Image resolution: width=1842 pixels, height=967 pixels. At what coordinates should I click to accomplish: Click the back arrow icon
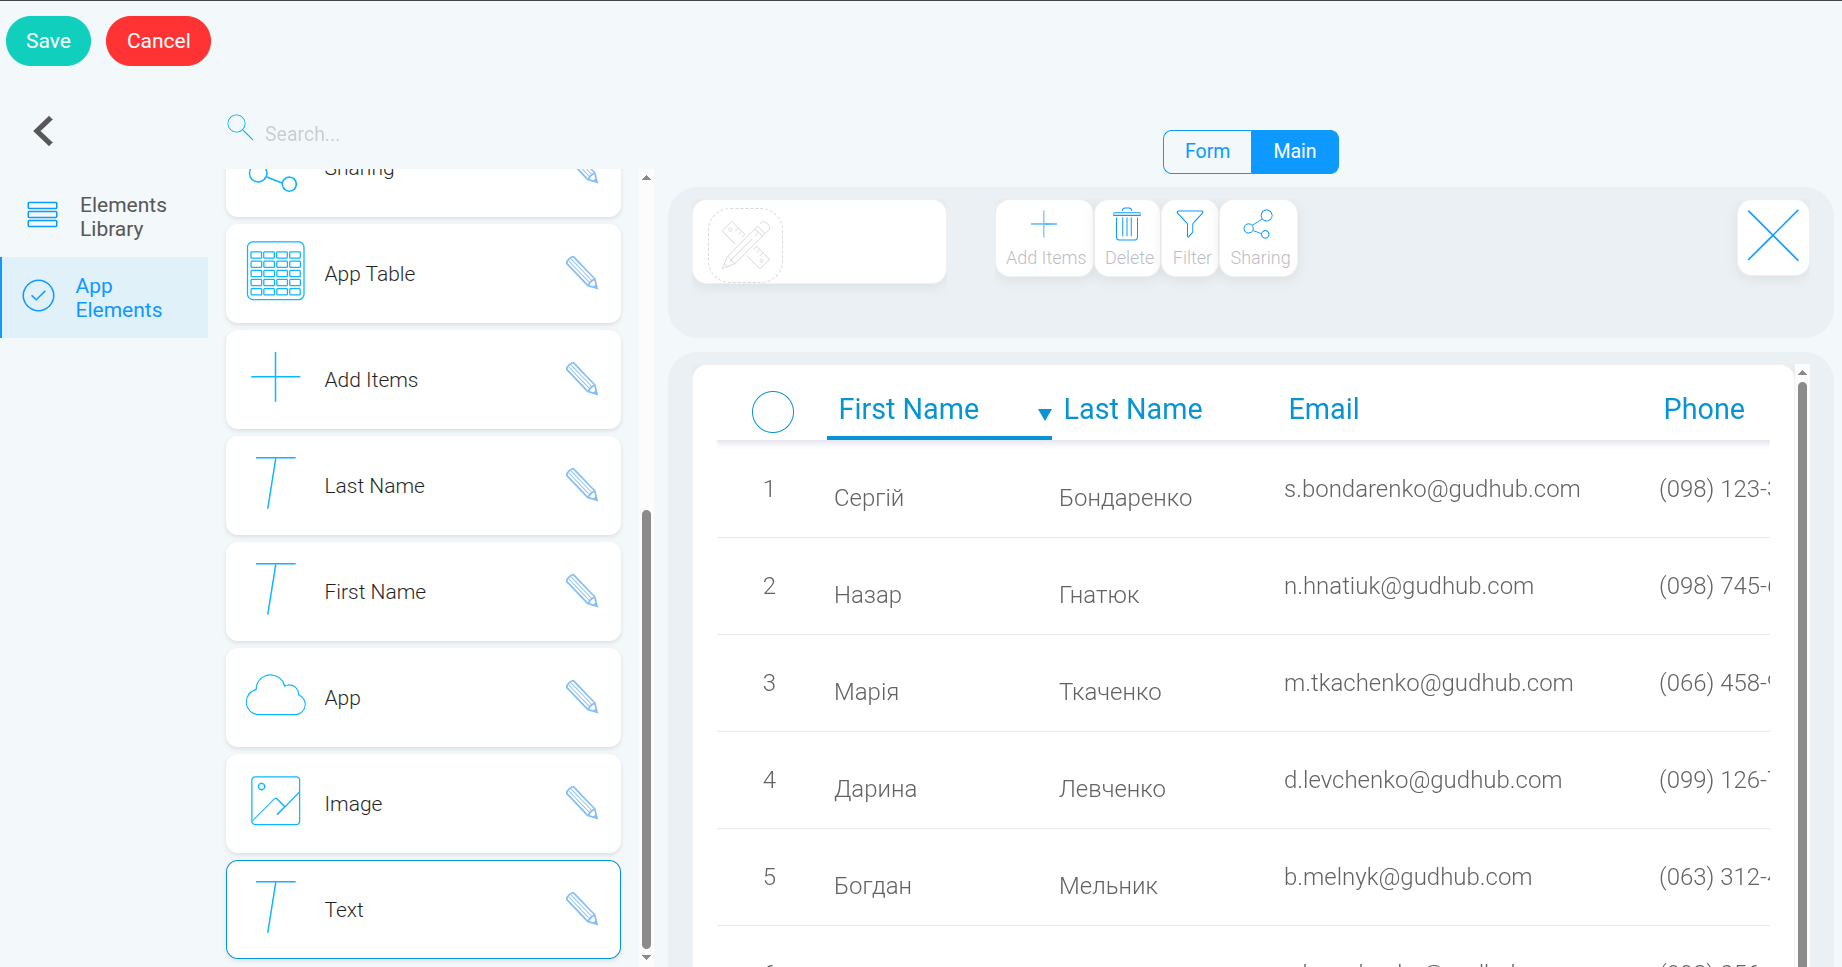point(43,131)
